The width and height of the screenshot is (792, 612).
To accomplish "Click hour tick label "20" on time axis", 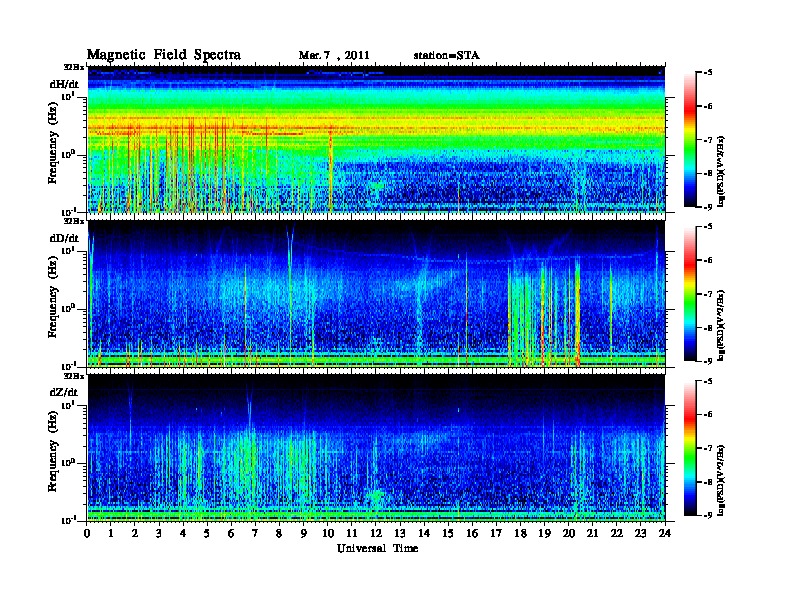I will pyautogui.click(x=569, y=534).
